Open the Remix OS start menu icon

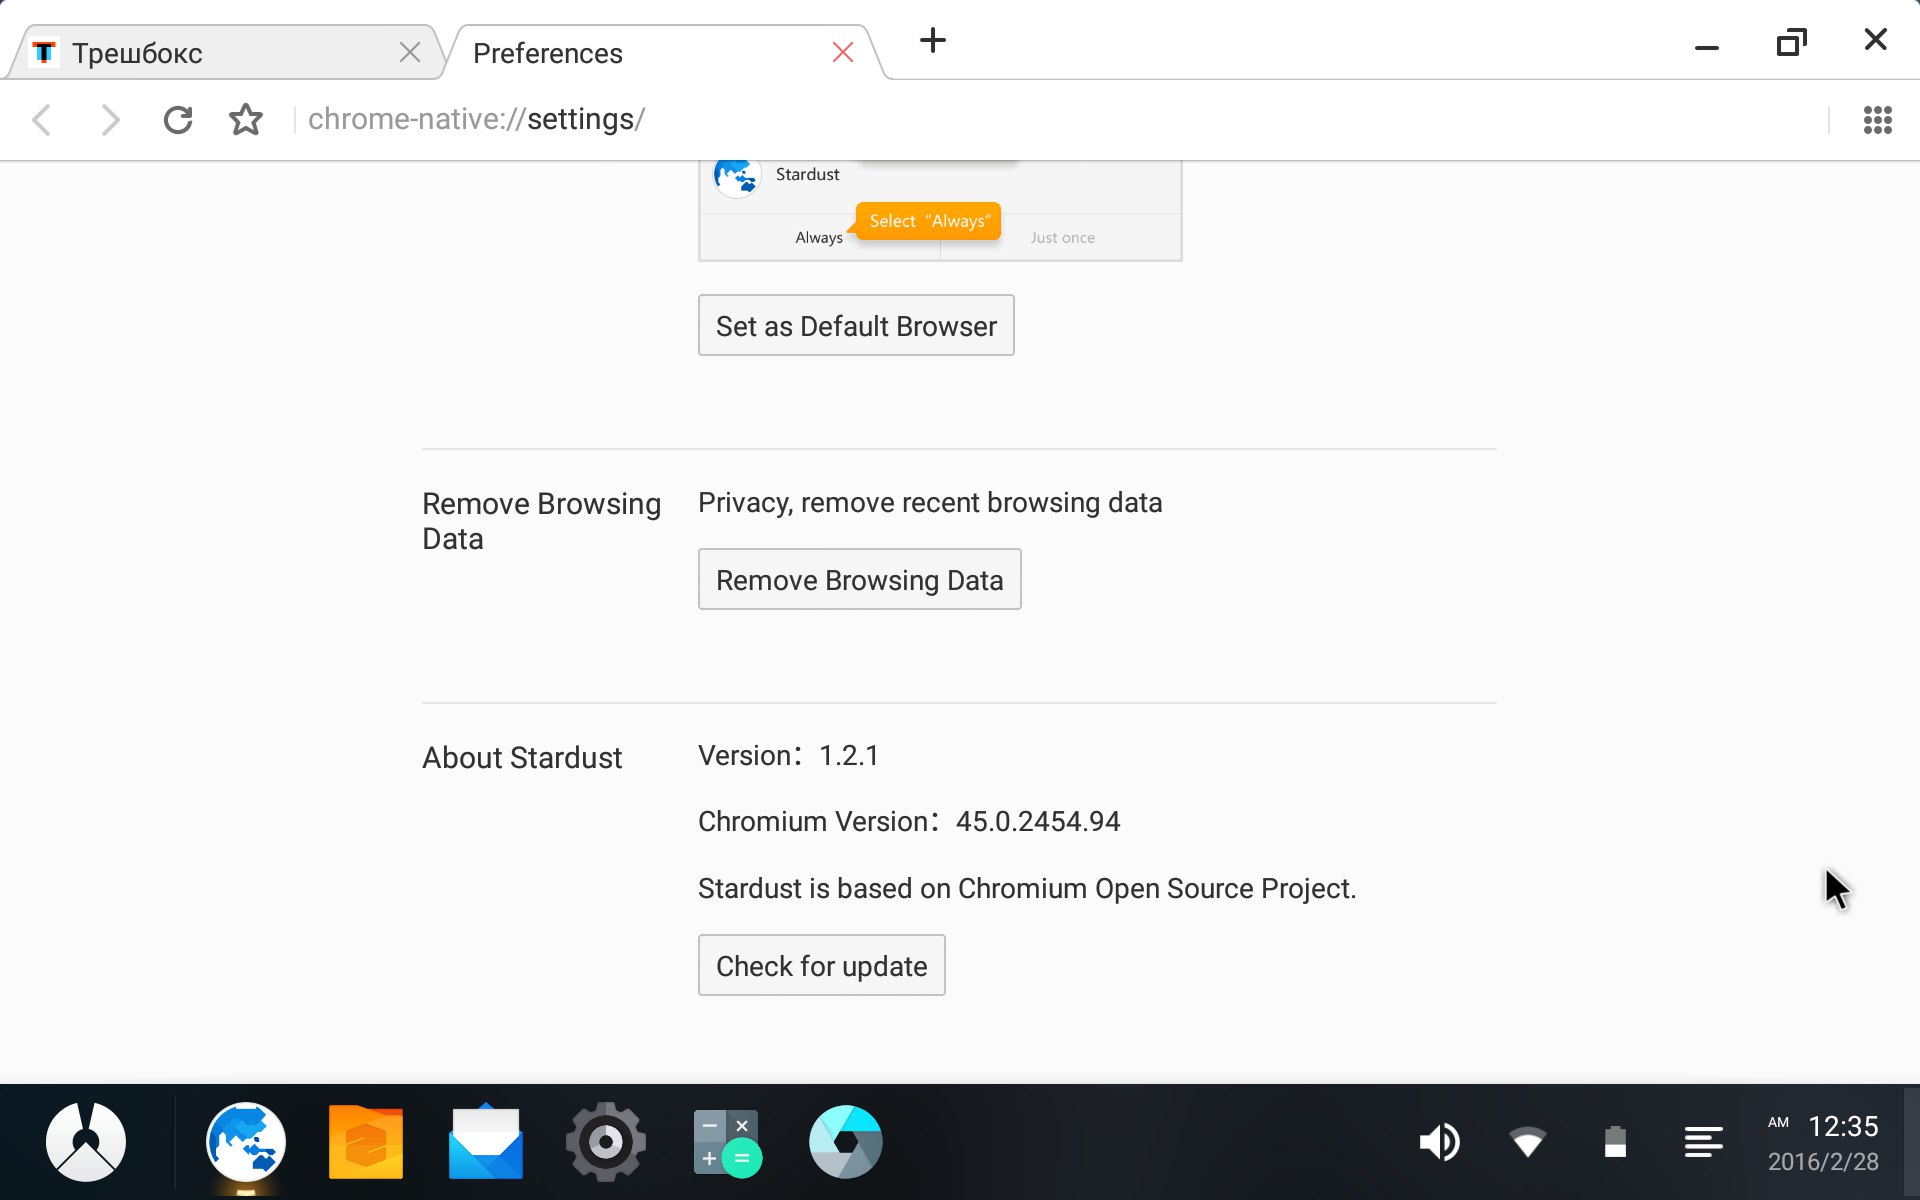coord(86,1141)
